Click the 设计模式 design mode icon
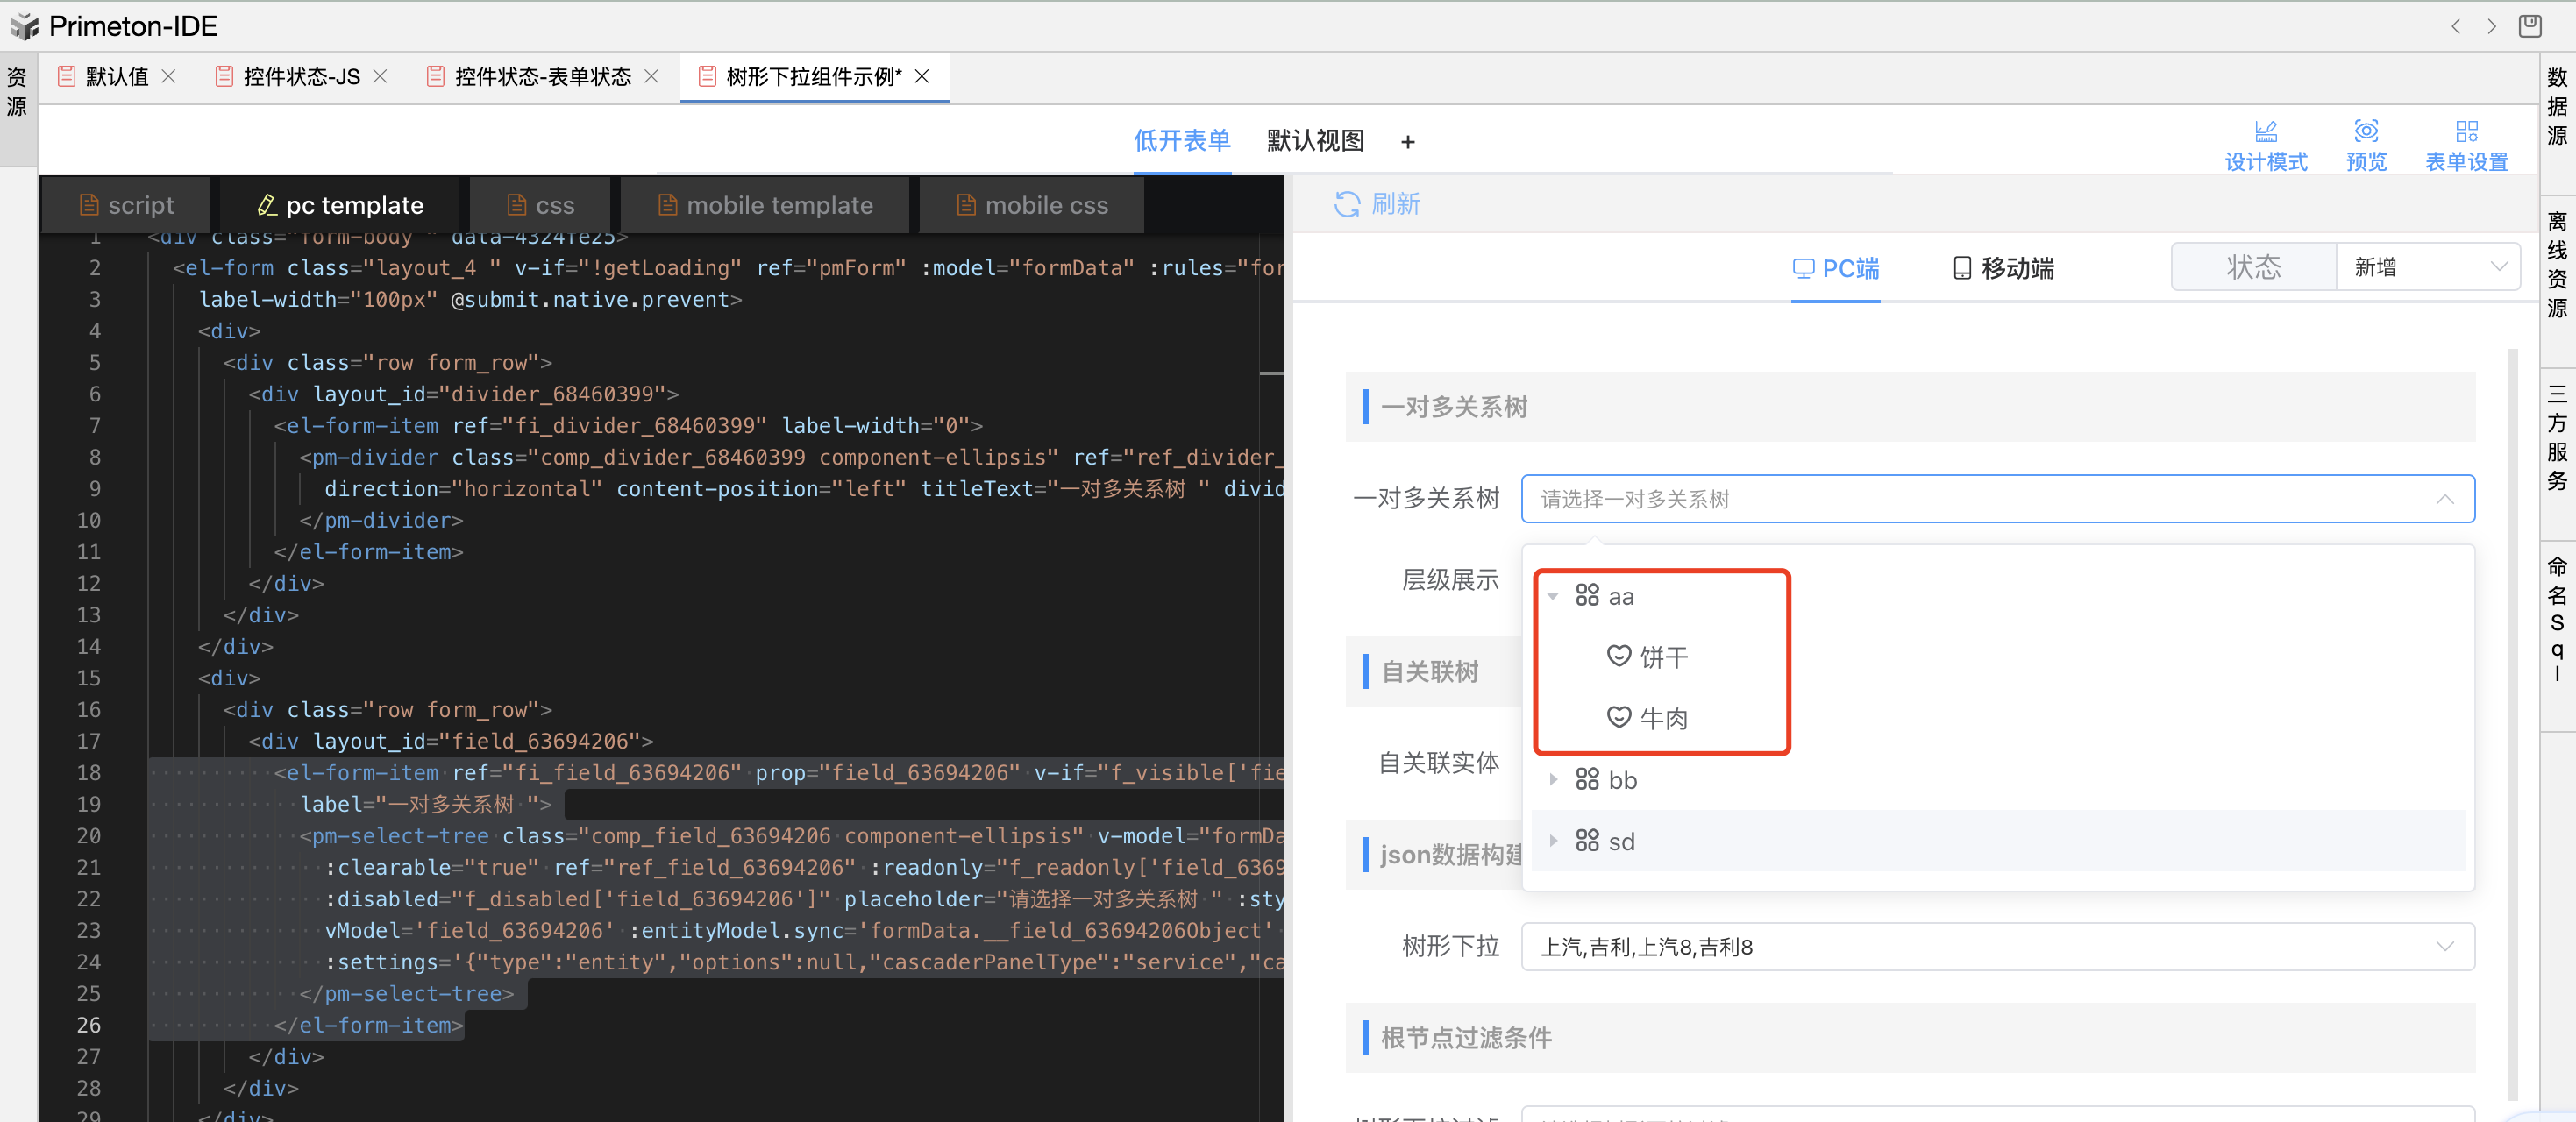Screen dimensions: 2576x1122 pyautogui.click(x=2265, y=131)
